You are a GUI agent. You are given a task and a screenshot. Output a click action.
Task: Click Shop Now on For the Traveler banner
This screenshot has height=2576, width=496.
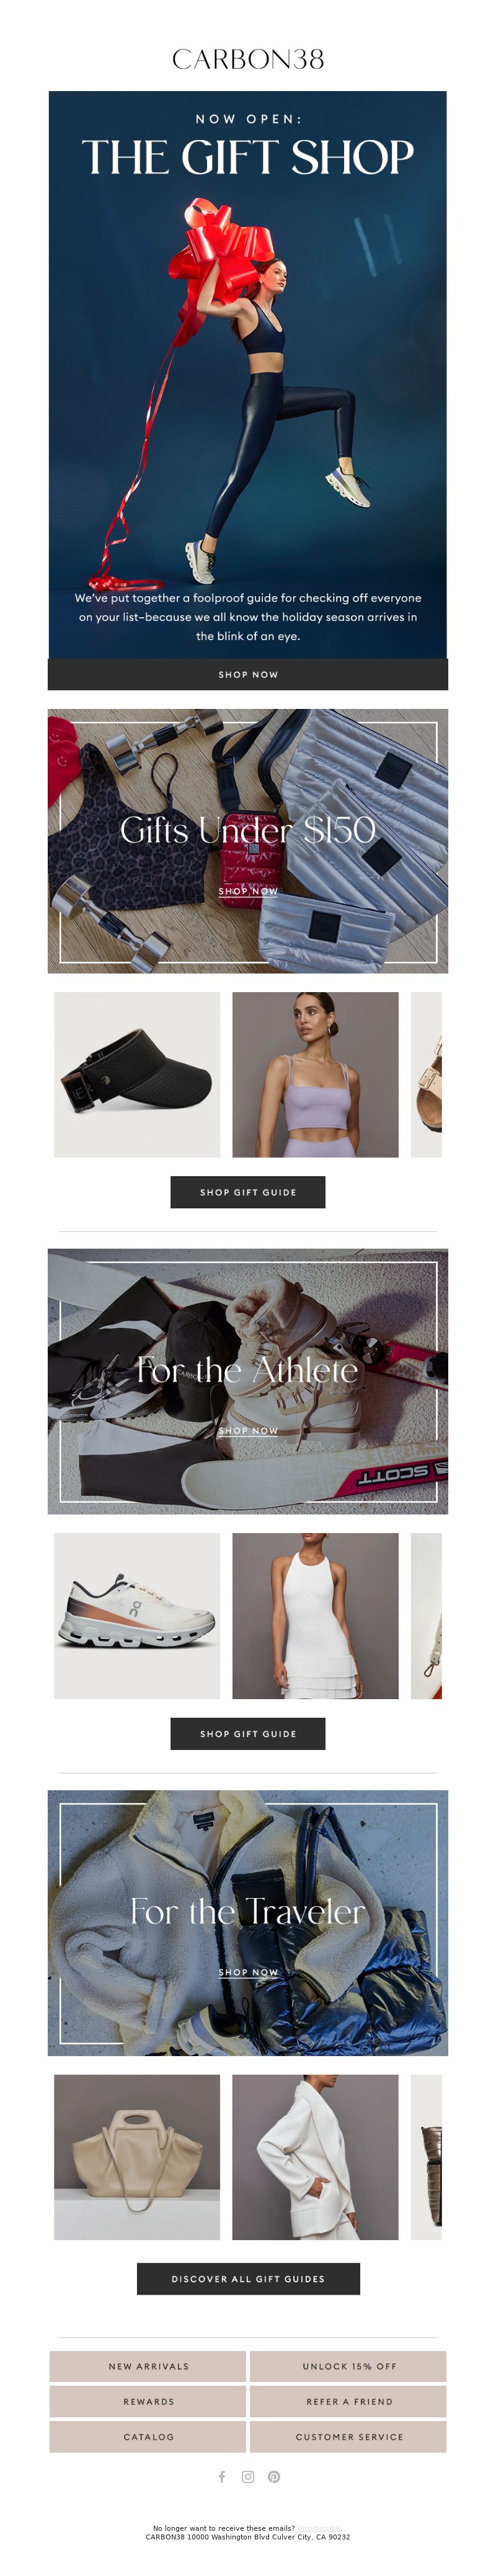tap(248, 1972)
